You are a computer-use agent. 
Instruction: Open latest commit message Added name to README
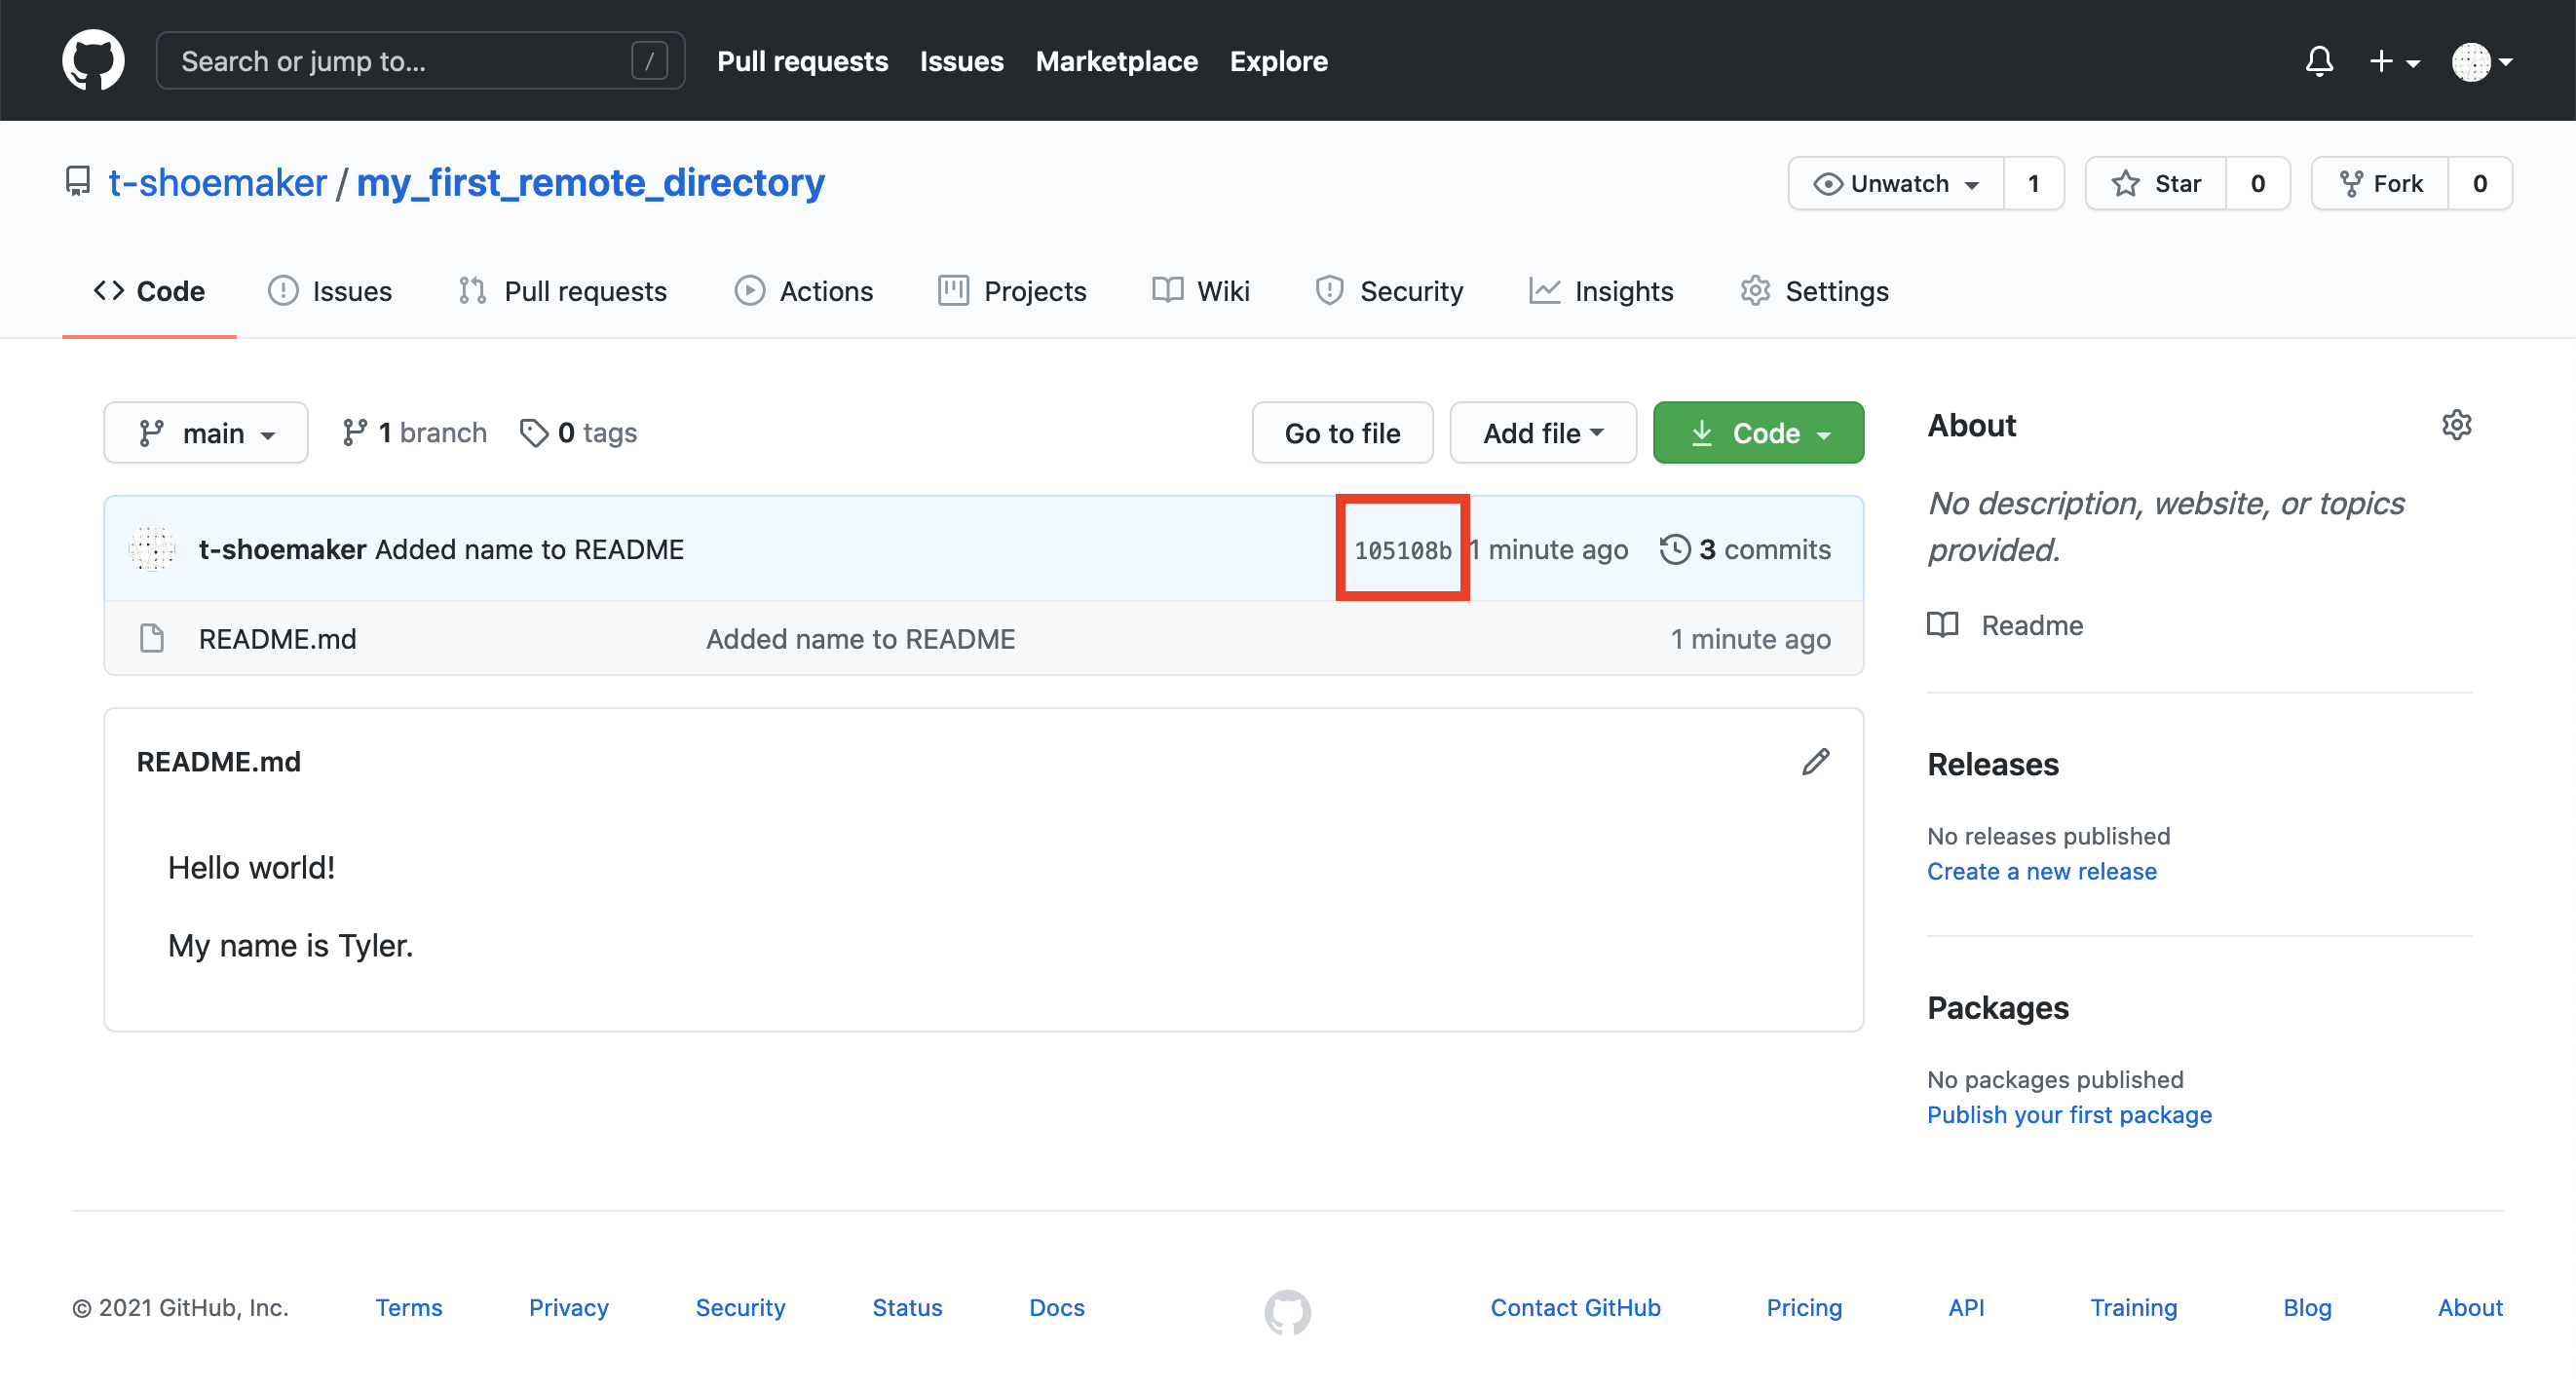[x=530, y=549]
